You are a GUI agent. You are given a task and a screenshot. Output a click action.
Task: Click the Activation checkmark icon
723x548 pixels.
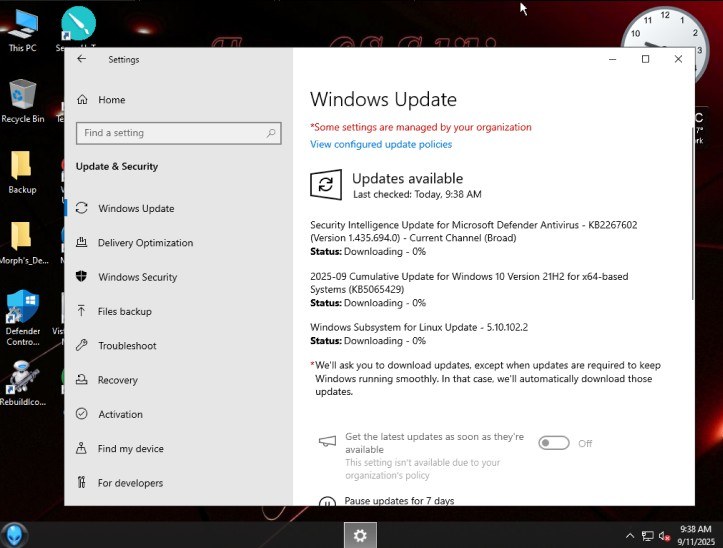(82, 414)
